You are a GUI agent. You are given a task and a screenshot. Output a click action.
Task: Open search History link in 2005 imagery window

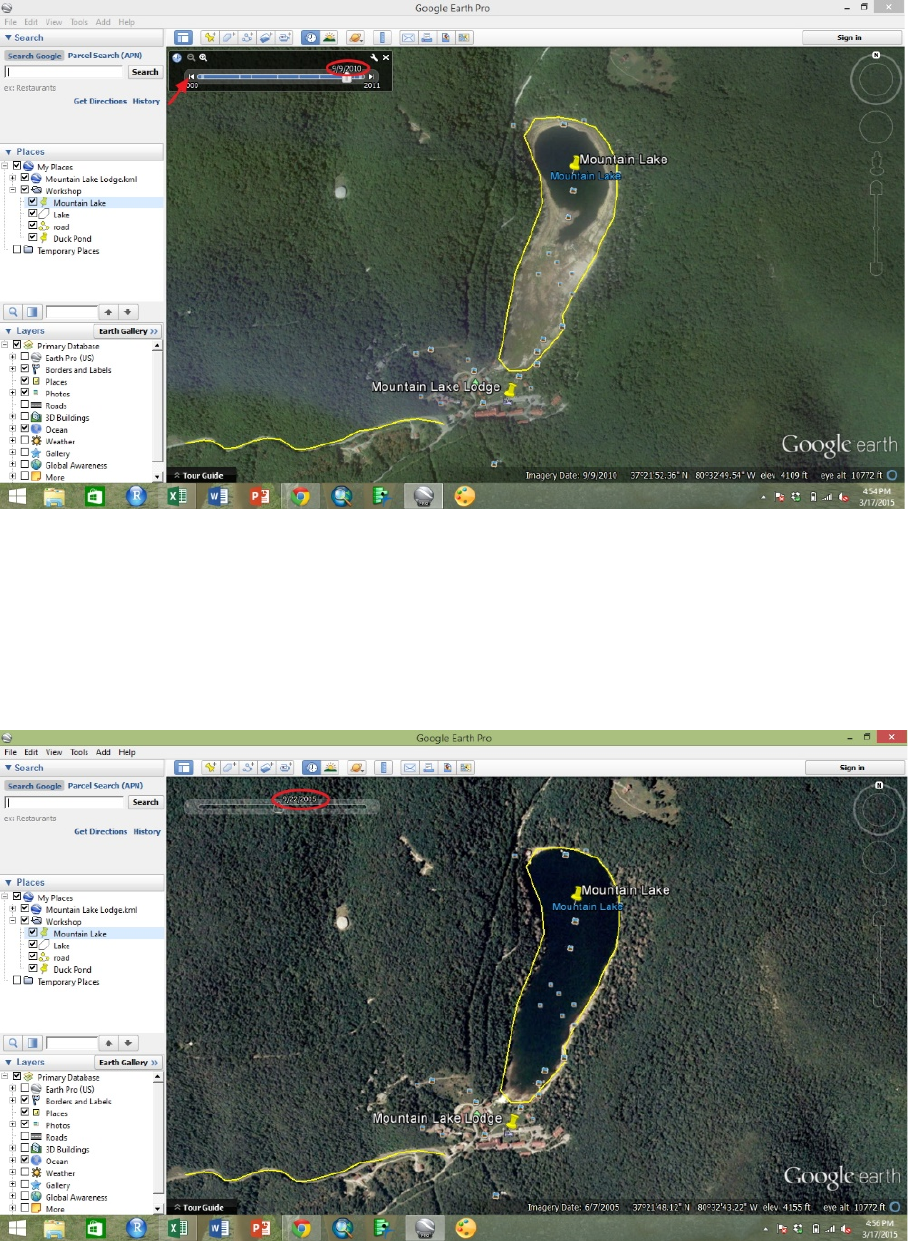click(146, 832)
